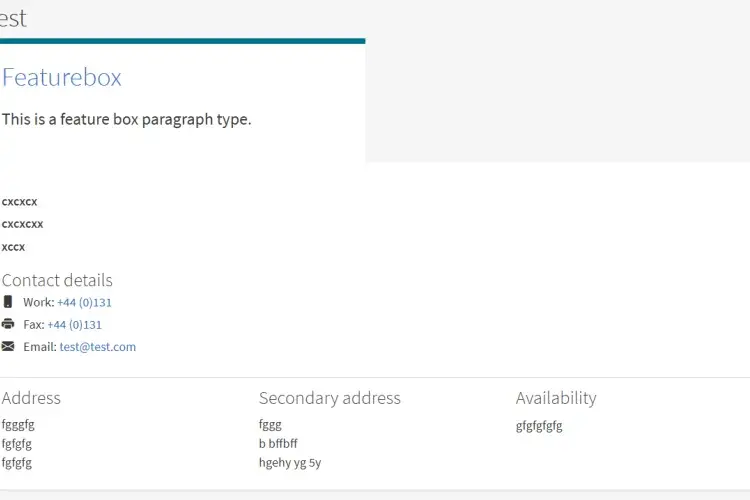750x500 pixels.
Task: Click the Secondary address heading
Action: click(x=329, y=398)
